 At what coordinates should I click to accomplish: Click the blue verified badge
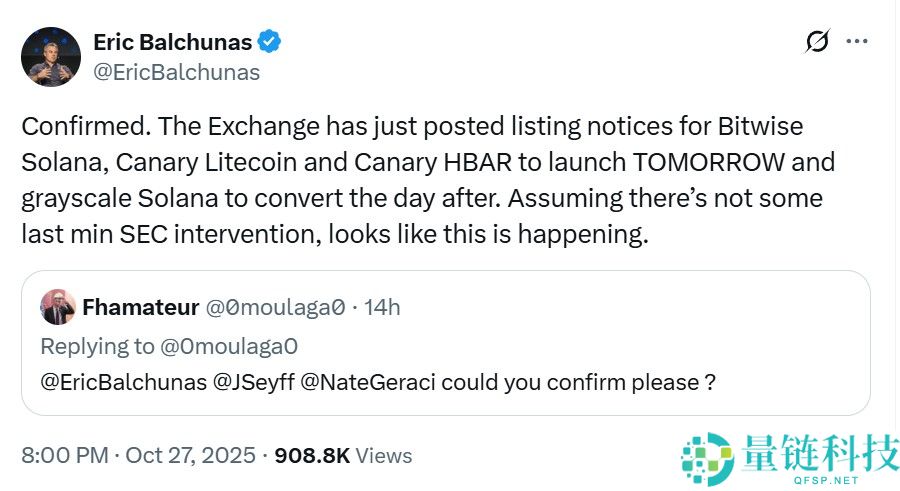click(270, 42)
